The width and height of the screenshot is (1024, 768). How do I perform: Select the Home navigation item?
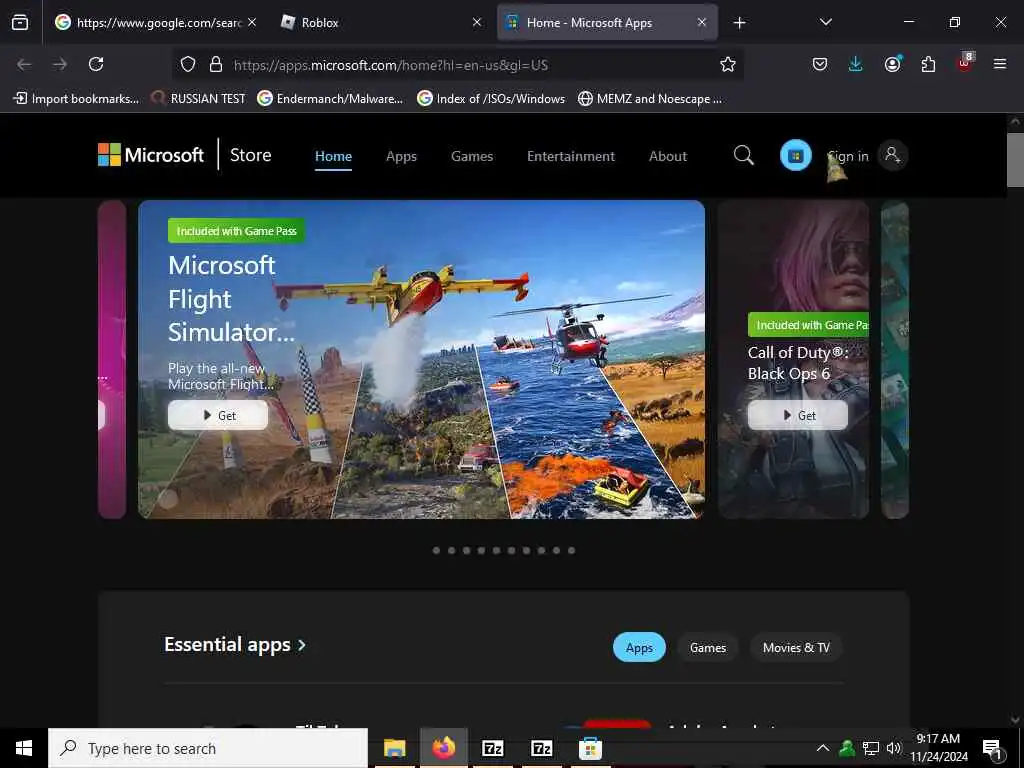(x=333, y=156)
